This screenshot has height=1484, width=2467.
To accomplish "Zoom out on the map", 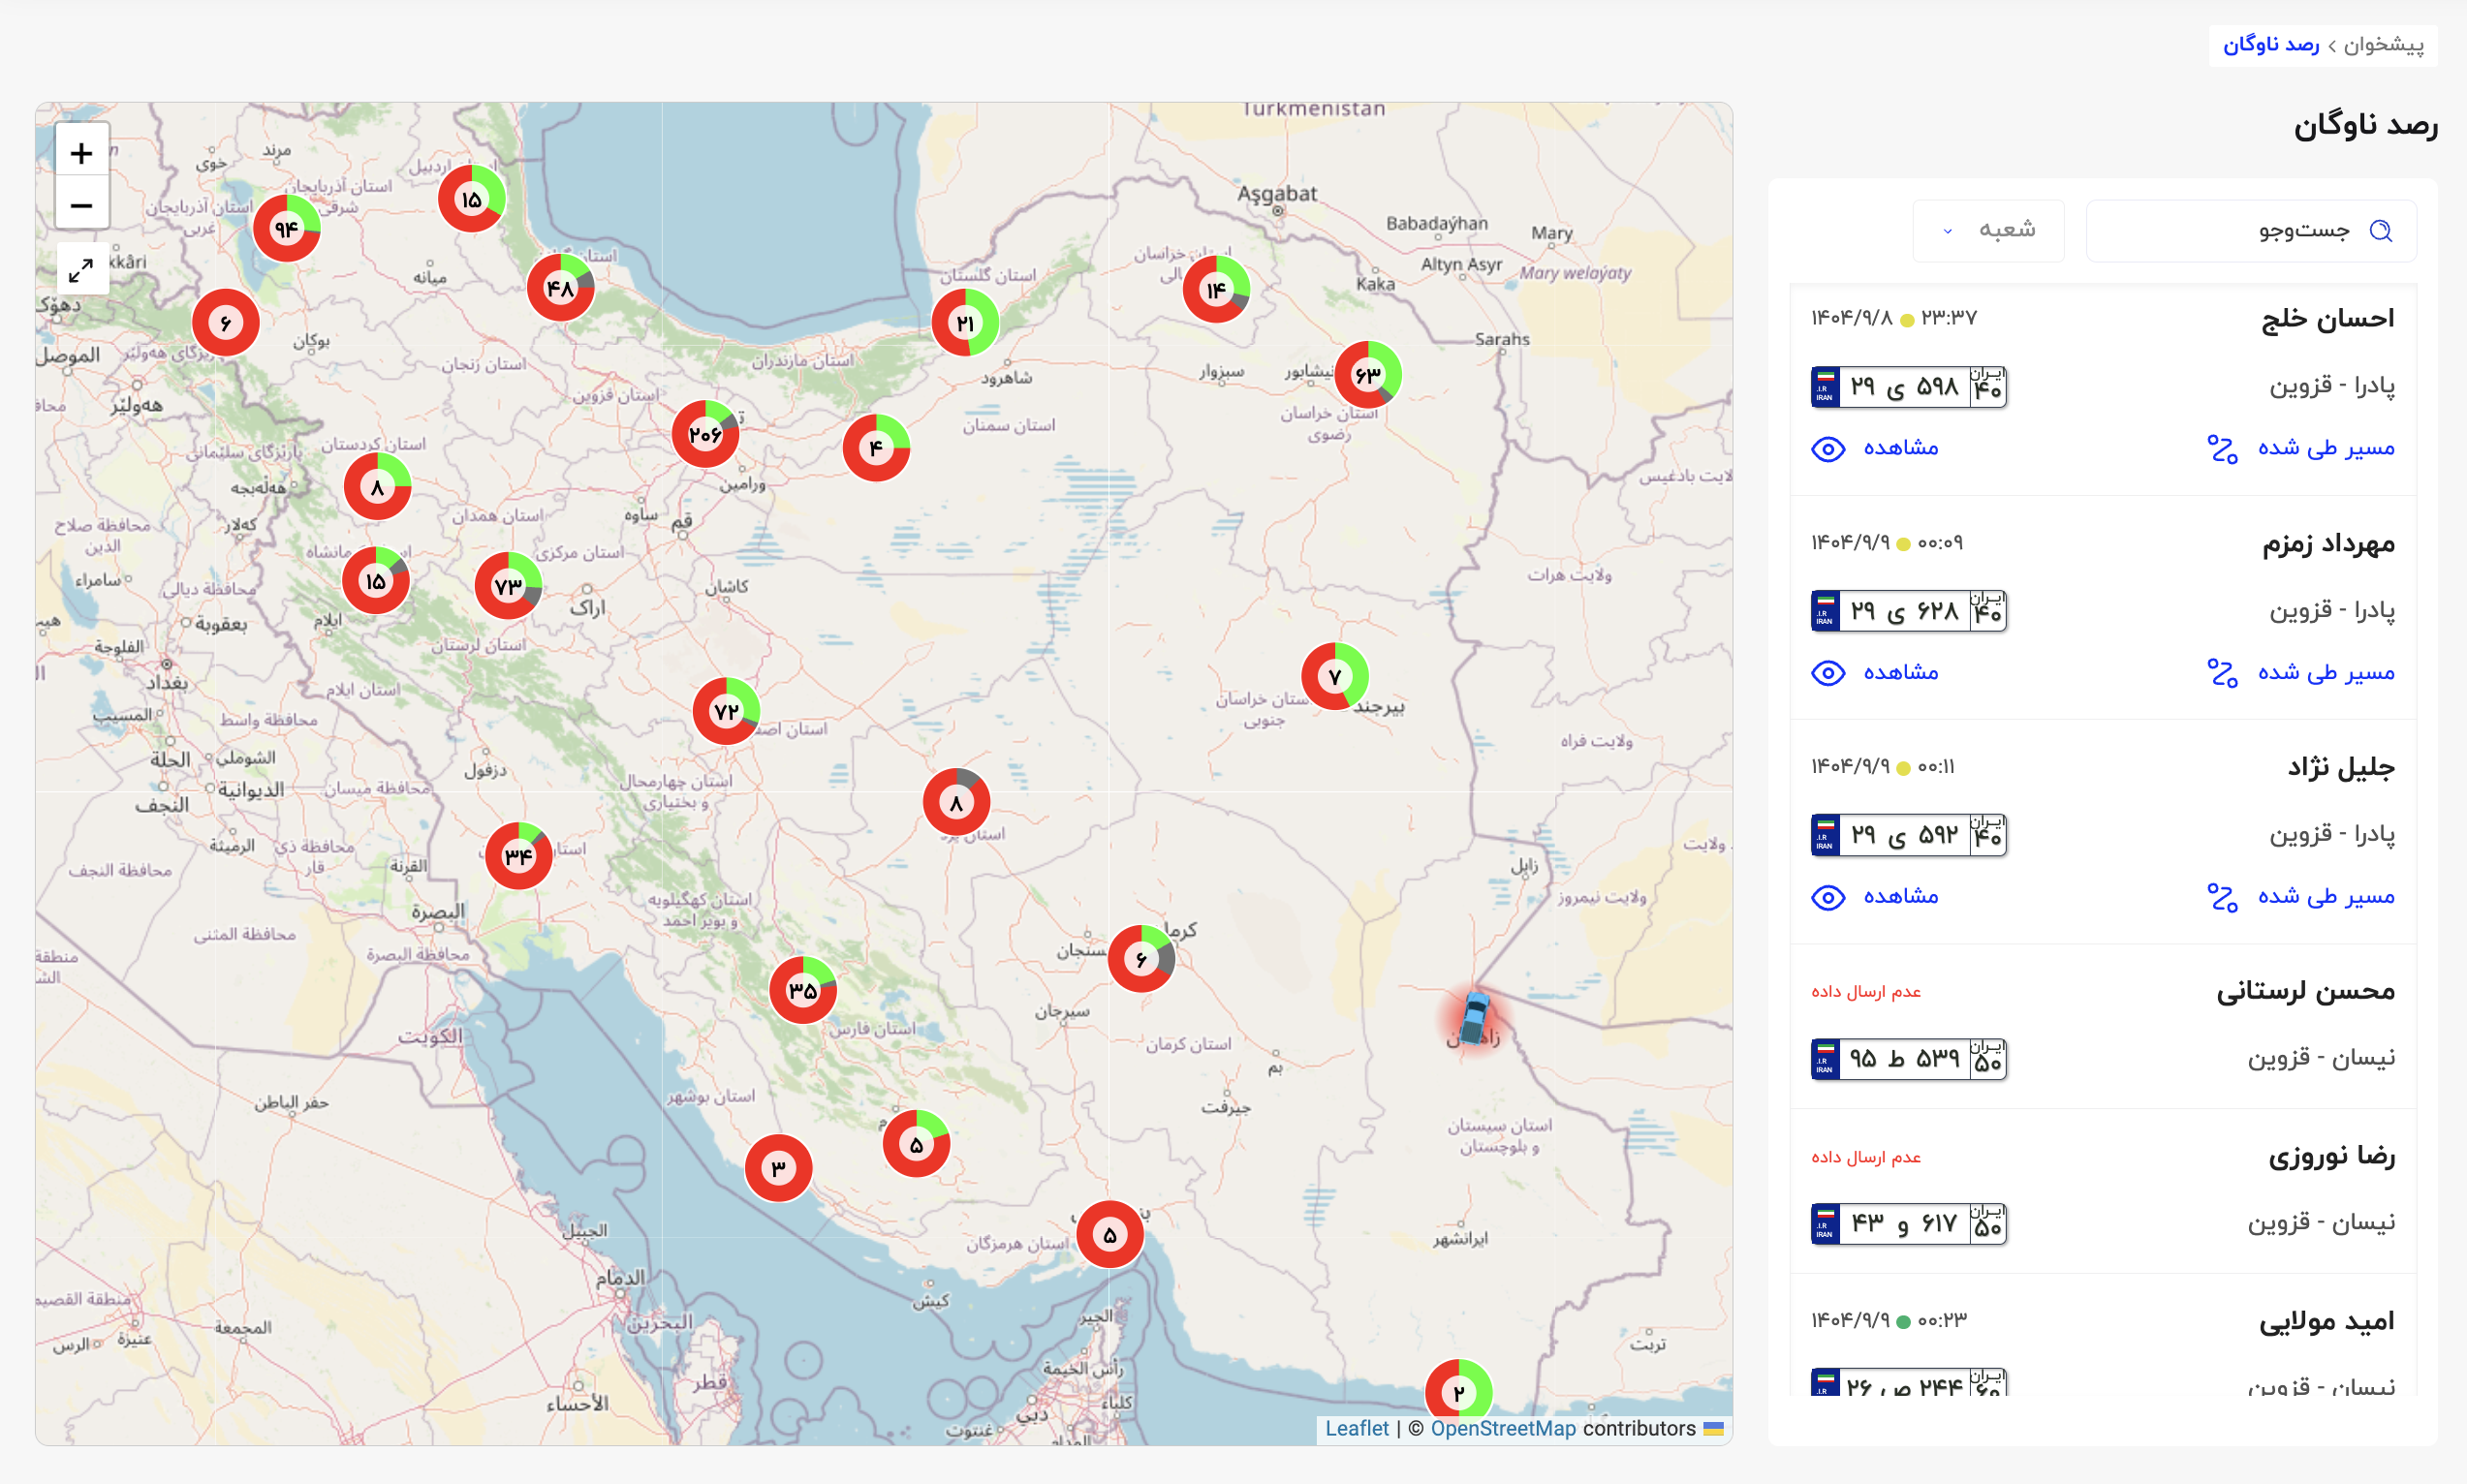I will tap(81, 205).
